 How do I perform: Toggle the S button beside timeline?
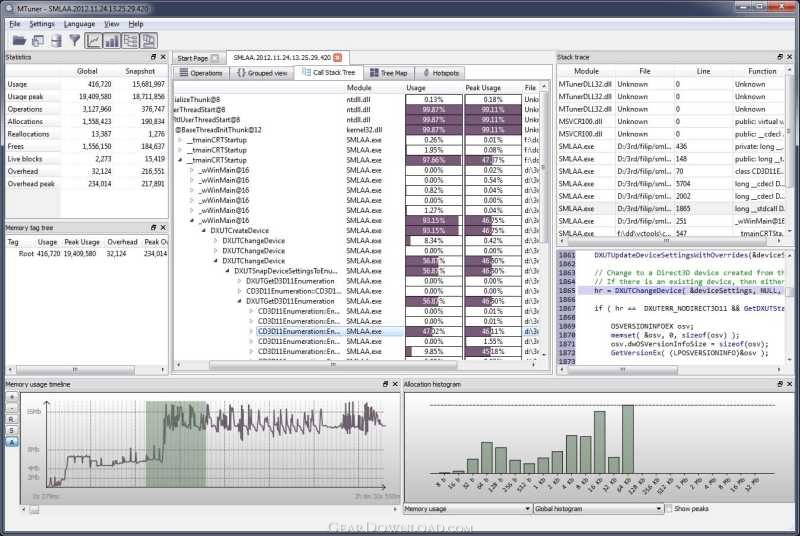pos(12,430)
